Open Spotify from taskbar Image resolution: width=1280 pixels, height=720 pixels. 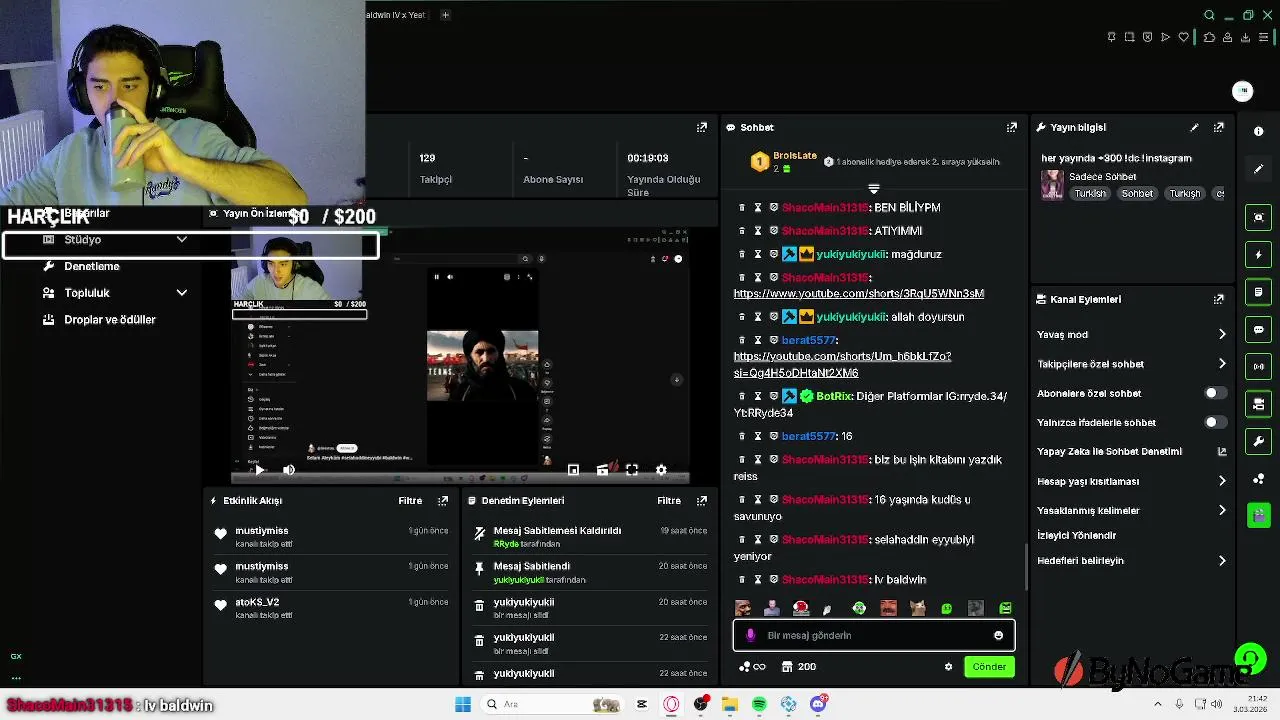tap(759, 704)
